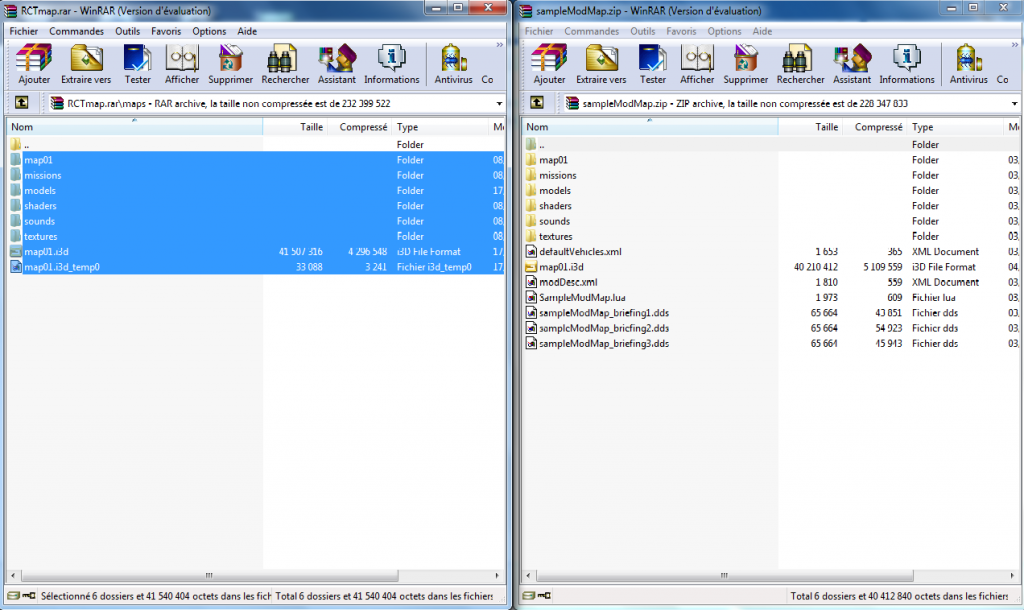This screenshot has width=1024, height=610.
Task: Click Supprimer icon in sampleModMap.zip window
Action: coord(745,64)
